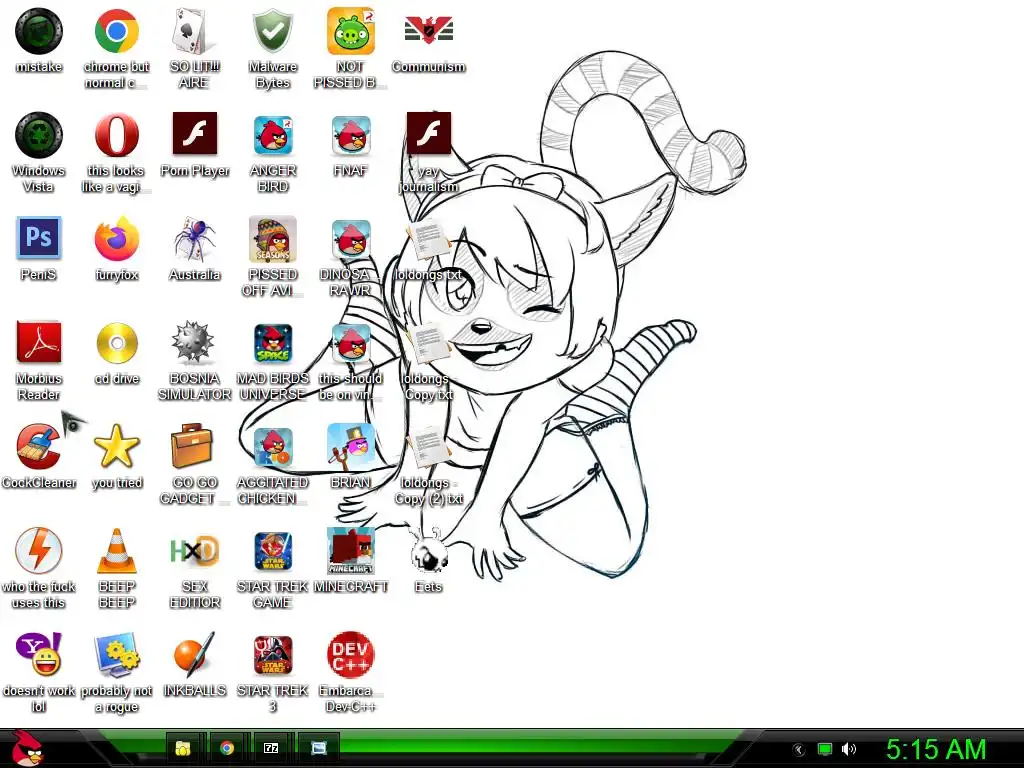Open the 'Windows Vista' recycle bin icon

pyautogui.click(x=39, y=135)
